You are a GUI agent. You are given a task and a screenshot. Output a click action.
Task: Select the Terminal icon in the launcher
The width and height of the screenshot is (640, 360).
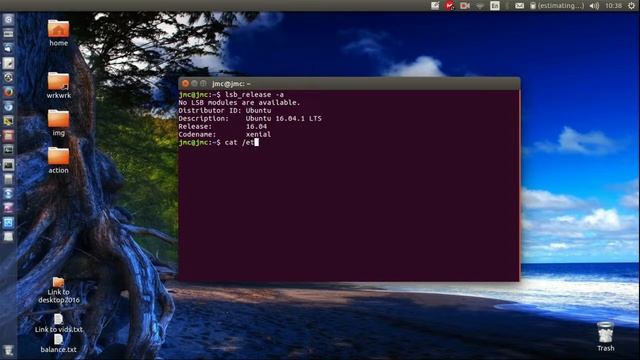(x=8, y=165)
